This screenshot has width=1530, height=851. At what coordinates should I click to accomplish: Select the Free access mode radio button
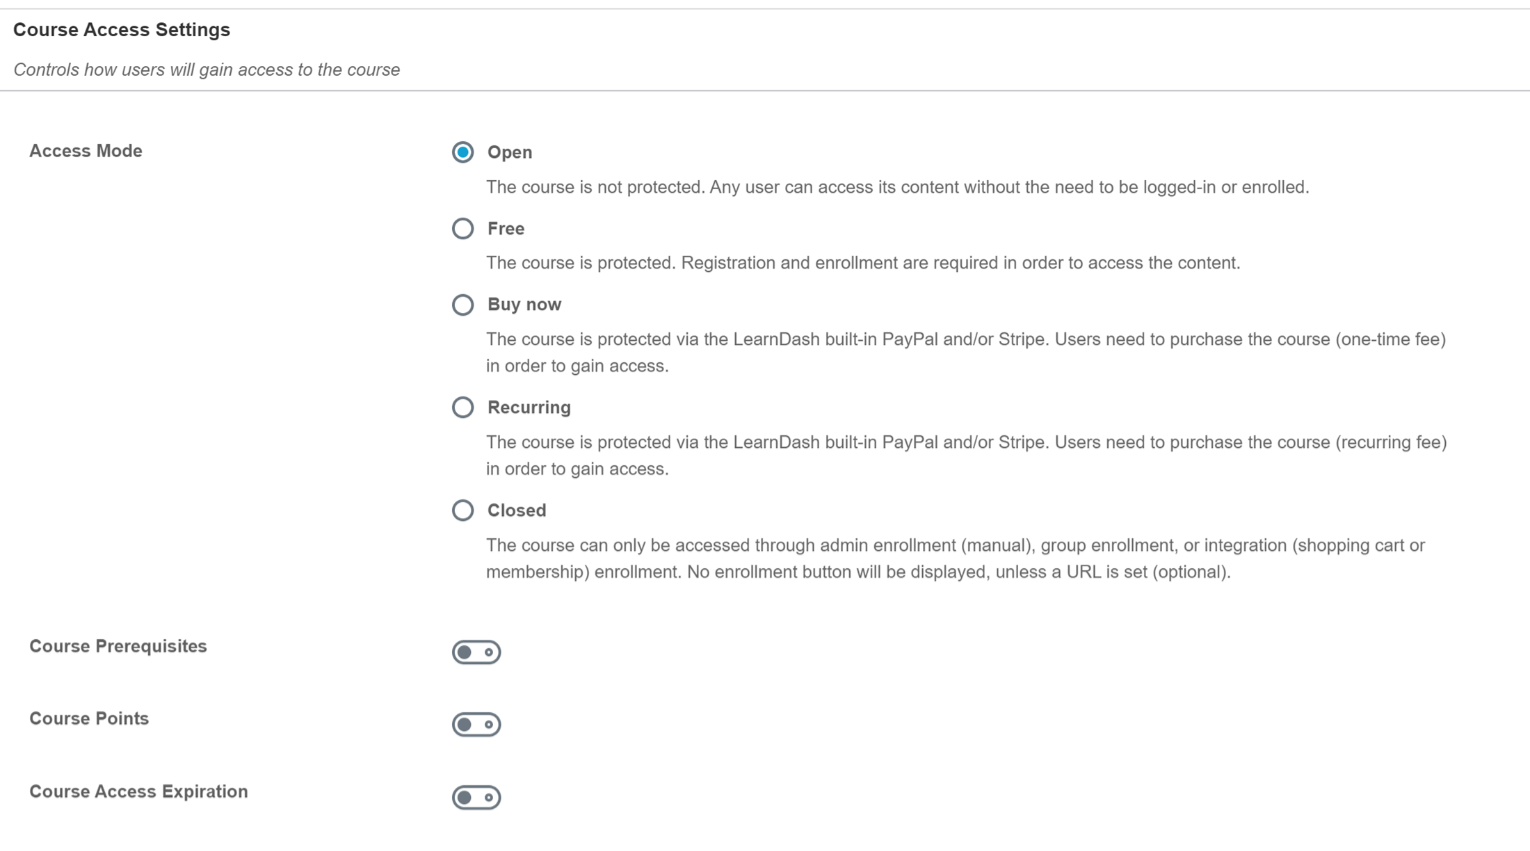coord(462,229)
